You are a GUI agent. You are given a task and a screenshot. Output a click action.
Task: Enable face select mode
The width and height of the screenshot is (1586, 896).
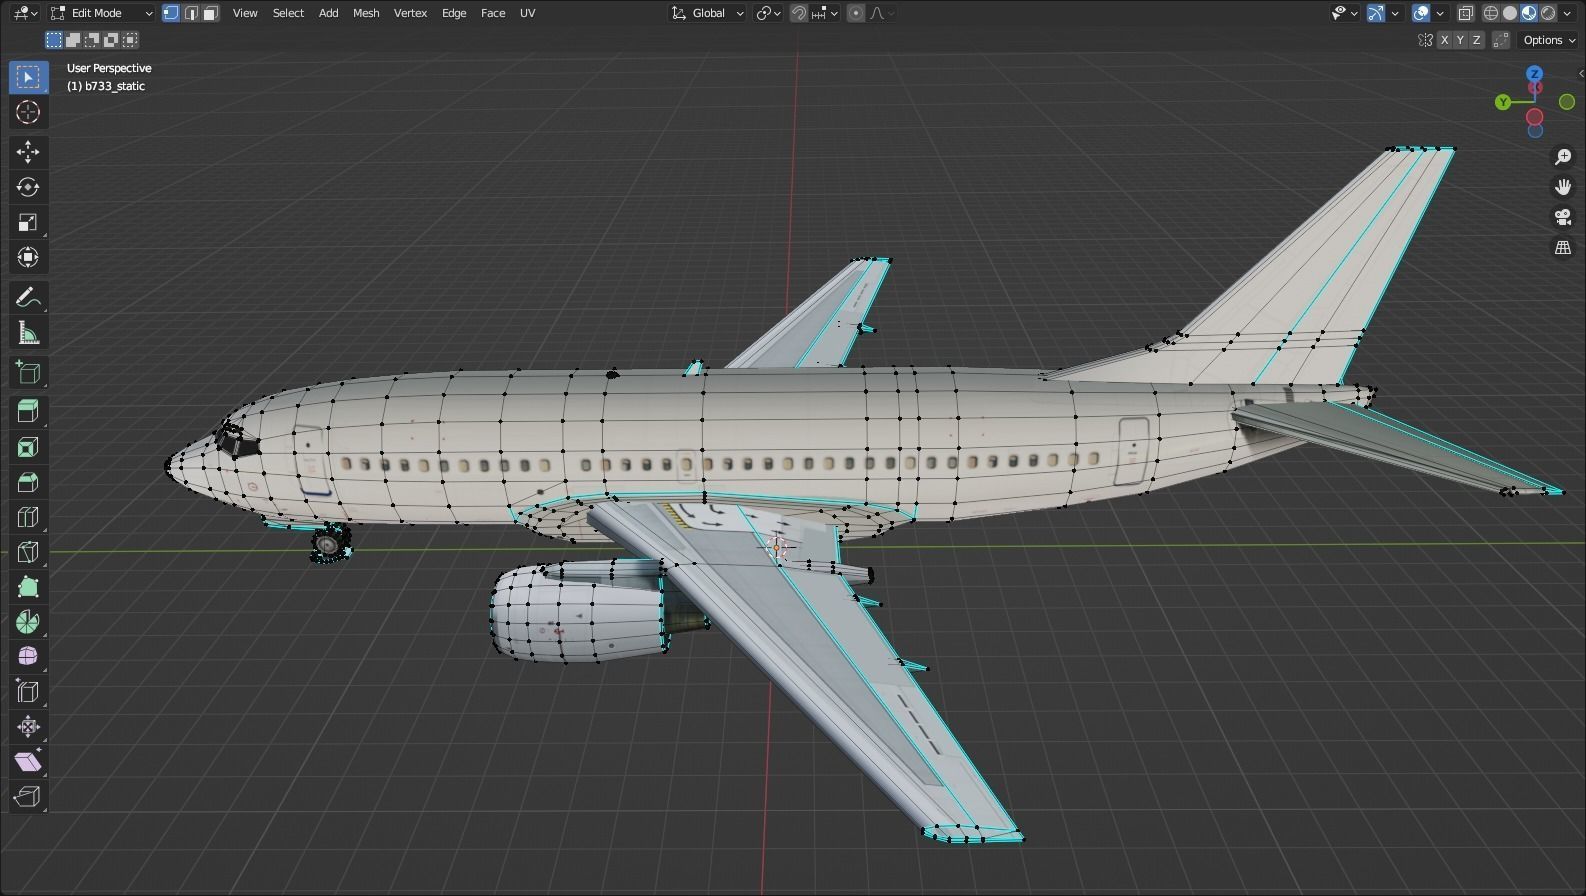pos(210,13)
